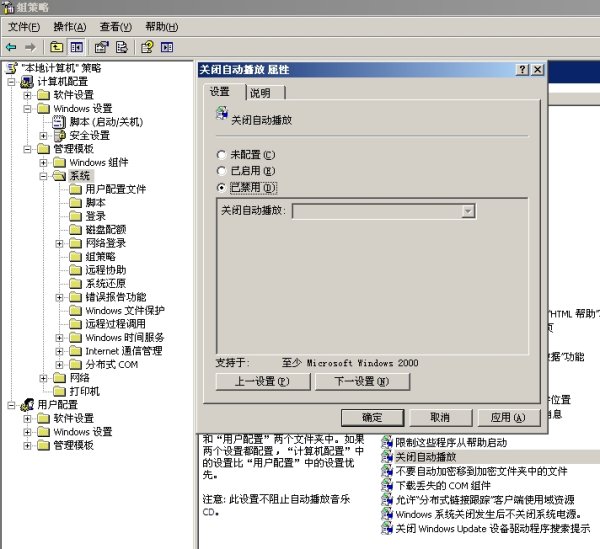Select the 未配置 radio button
600x549 pixels.
[222, 154]
